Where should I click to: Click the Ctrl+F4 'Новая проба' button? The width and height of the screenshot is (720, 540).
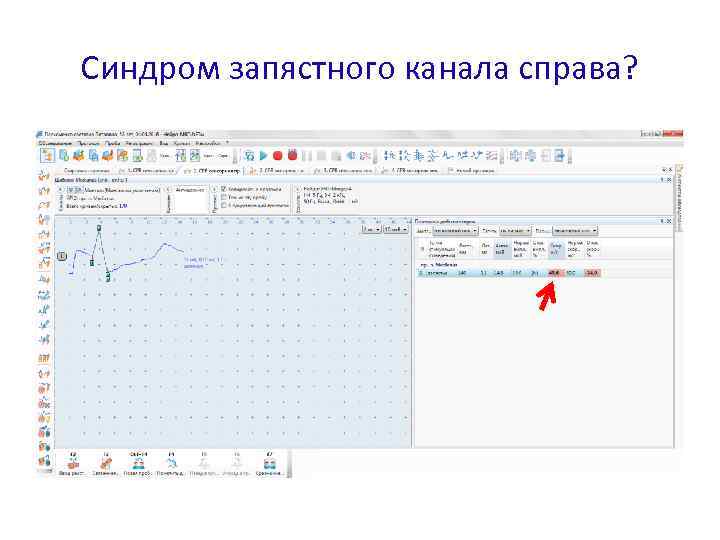pos(138,464)
